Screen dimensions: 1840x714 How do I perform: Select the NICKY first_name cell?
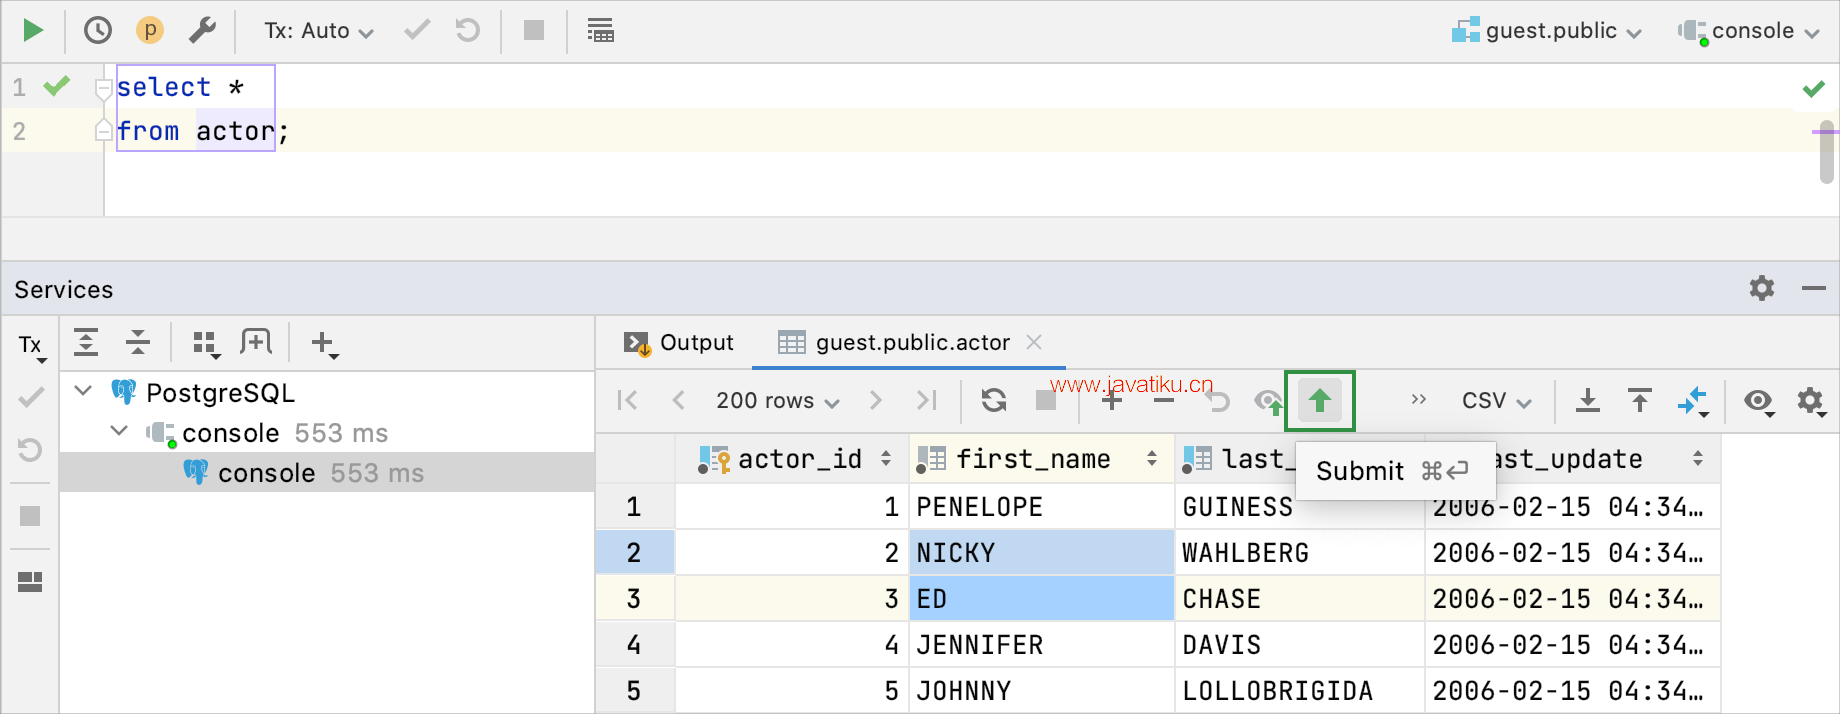coord(1041,553)
